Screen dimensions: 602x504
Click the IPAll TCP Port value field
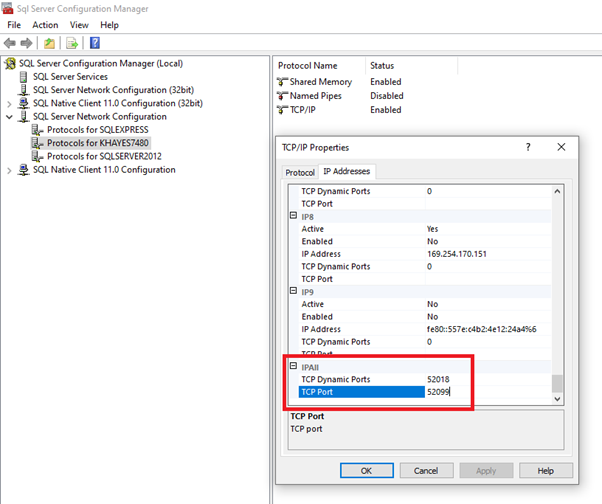coord(488,392)
